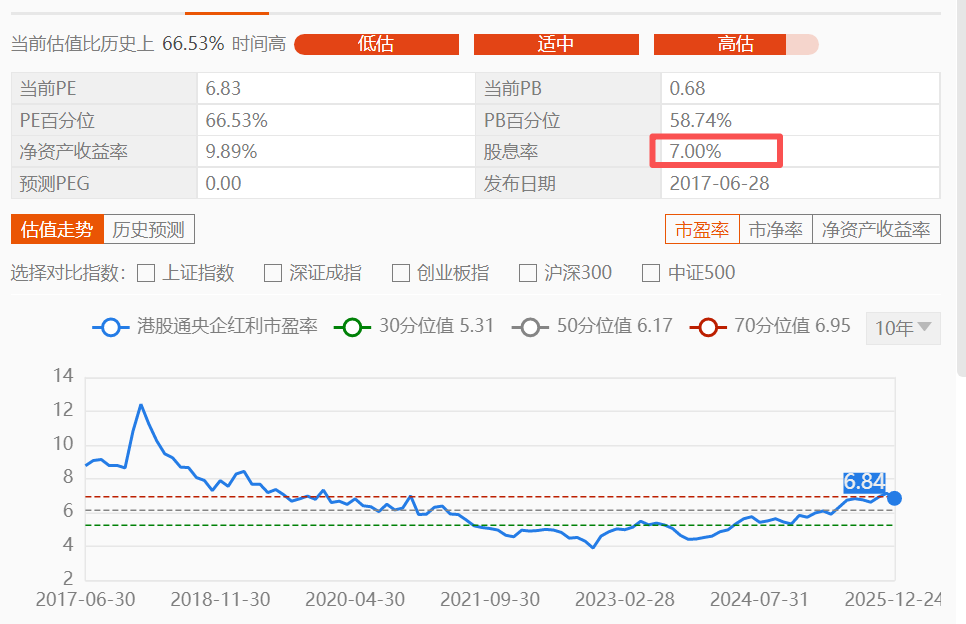
Task: Show the 市净率 chart
Action: (776, 229)
